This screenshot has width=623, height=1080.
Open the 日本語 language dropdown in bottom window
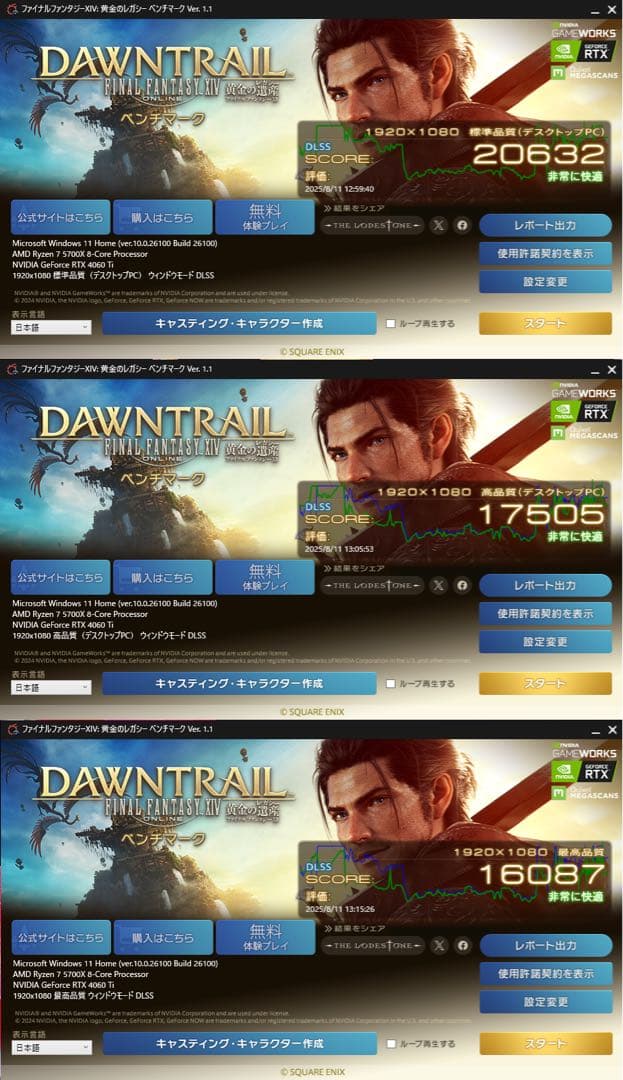pos(52,1048)
